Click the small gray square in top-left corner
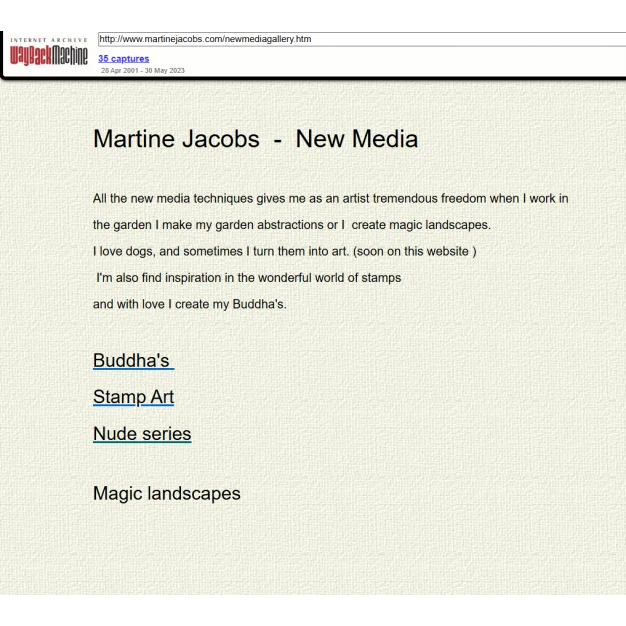Screen dimensions: 626x626 coord(4,27)
